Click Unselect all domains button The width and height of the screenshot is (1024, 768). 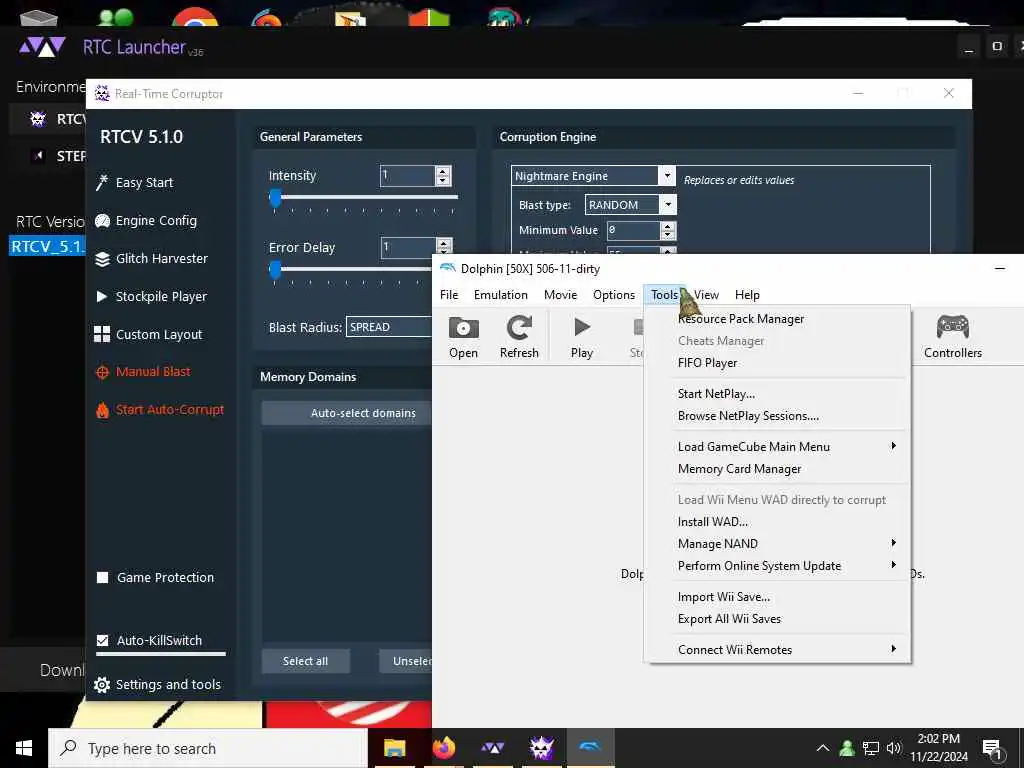point(406,661)
